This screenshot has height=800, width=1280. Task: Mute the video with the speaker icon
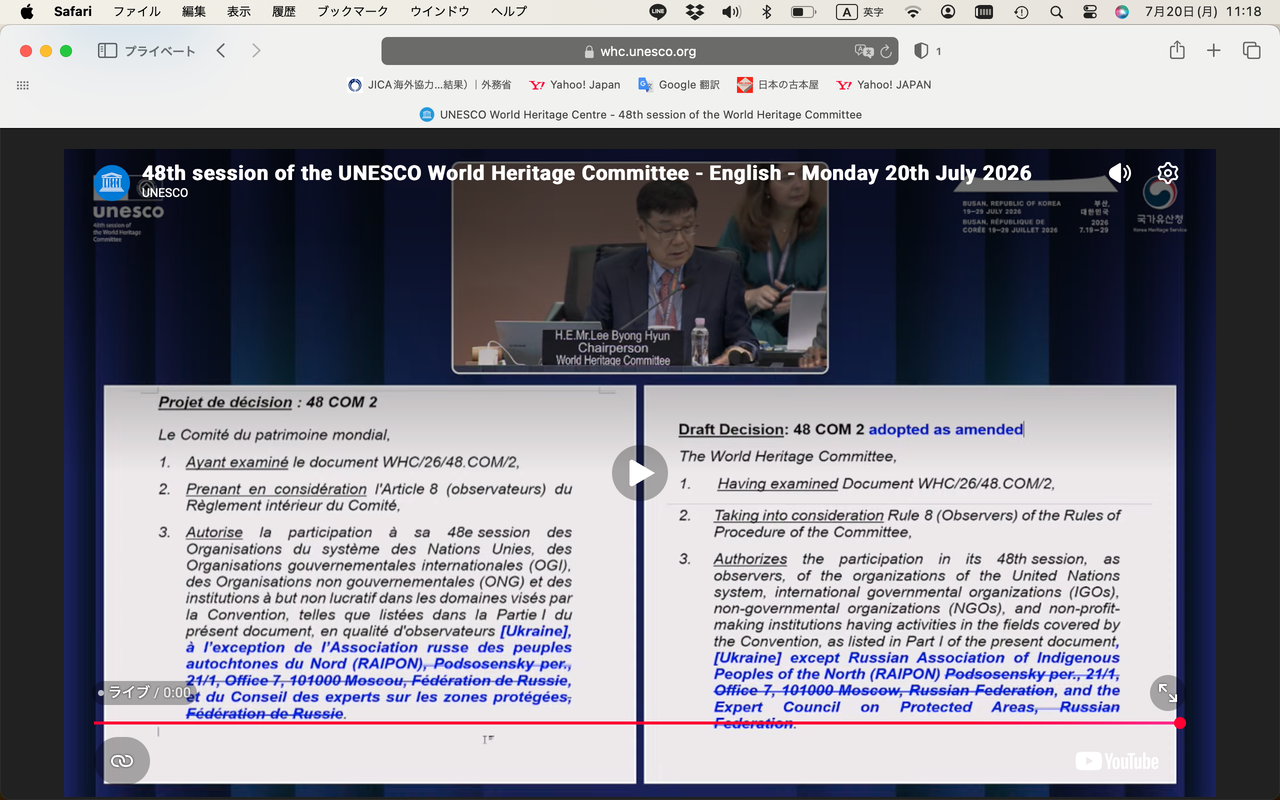1120,173
